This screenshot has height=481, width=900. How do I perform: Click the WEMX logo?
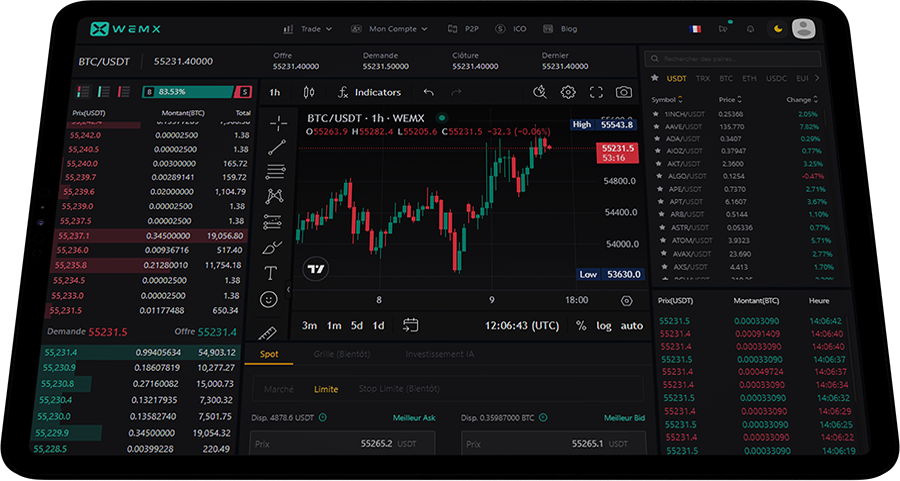[125, 29]
